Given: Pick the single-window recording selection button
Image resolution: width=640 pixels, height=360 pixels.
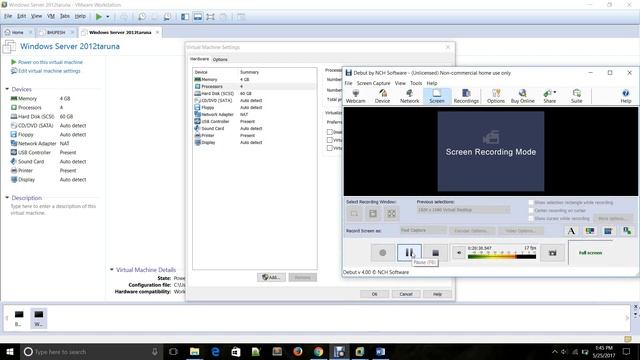Looking at the screenshot, I should (x=373, y=213).
